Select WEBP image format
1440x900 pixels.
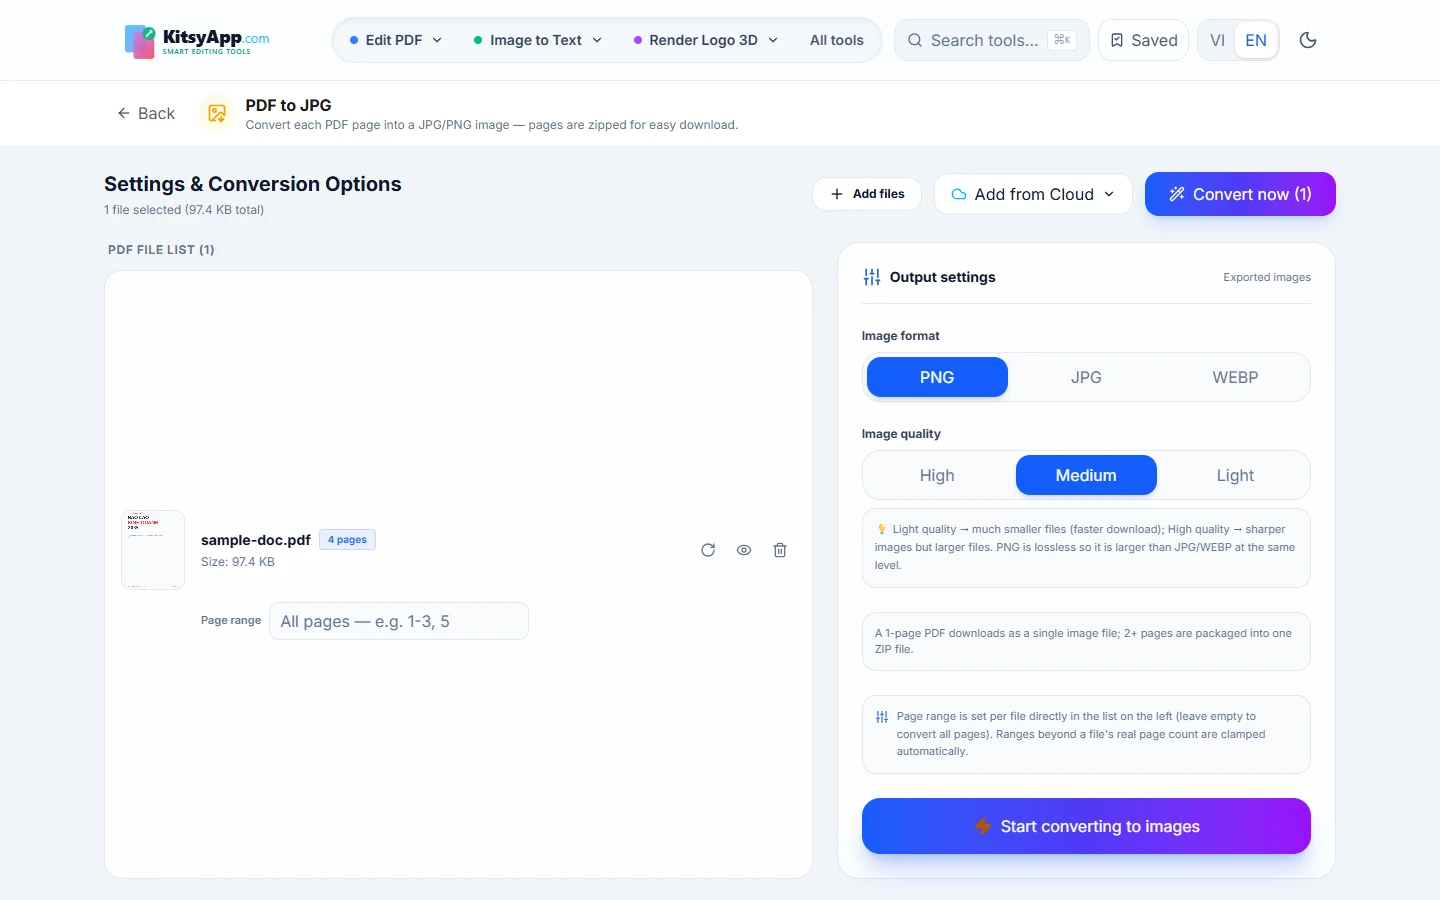(x=1235, y=377)
